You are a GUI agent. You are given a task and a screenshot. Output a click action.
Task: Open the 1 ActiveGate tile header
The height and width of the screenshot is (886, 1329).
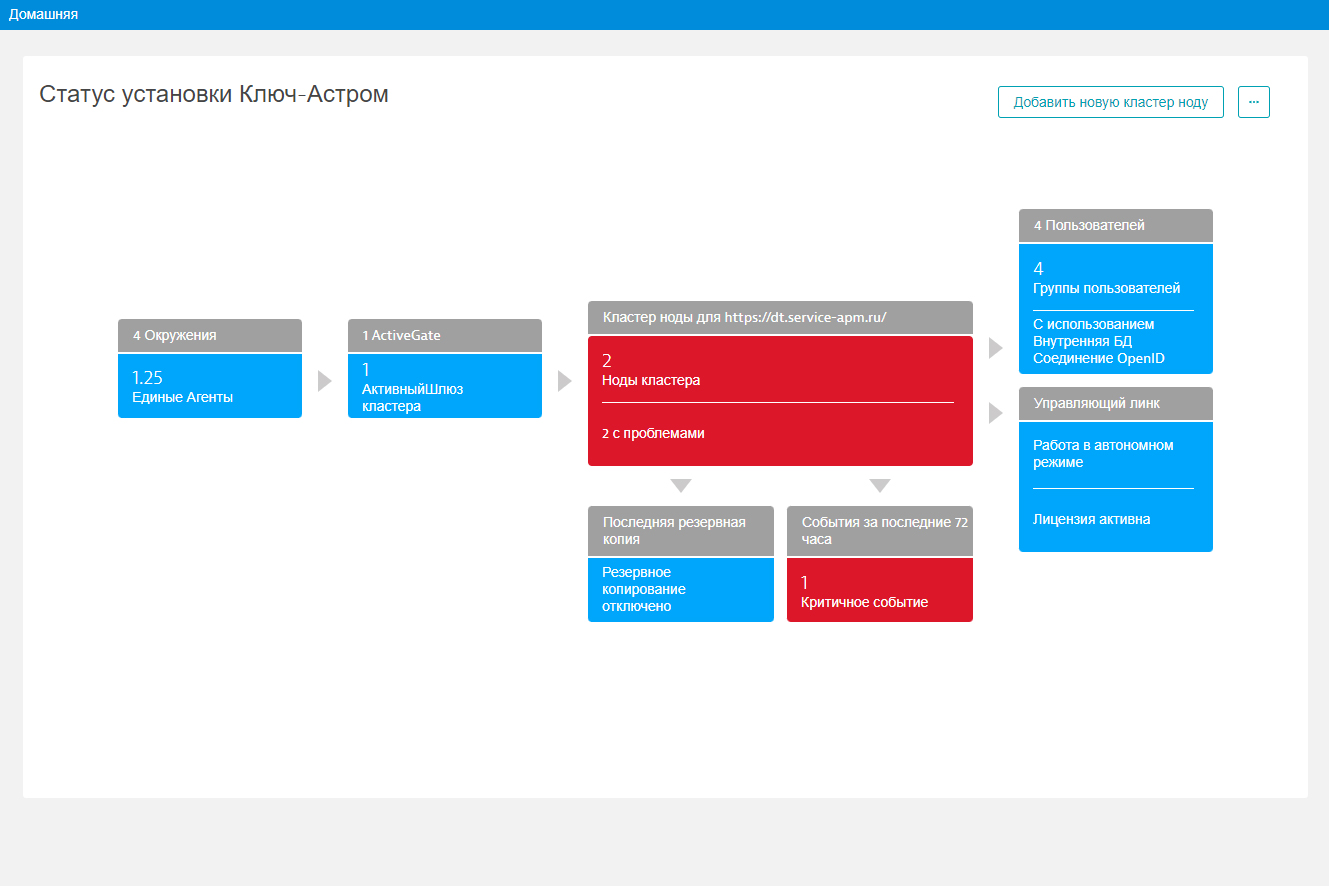point(444,336)
